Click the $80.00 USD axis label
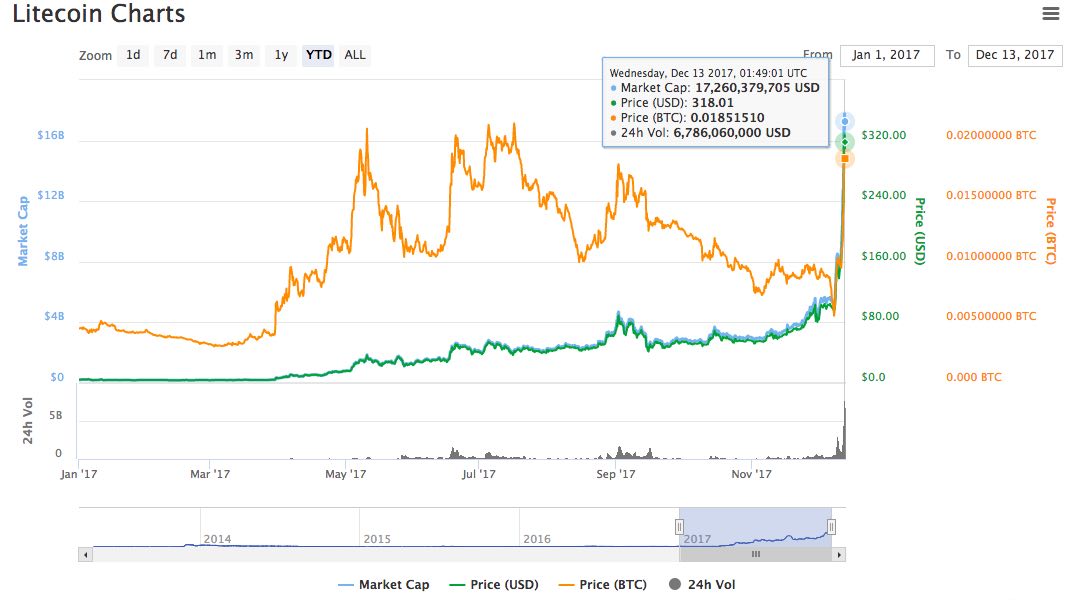1069x600 pixels. (x=880, y=316)
